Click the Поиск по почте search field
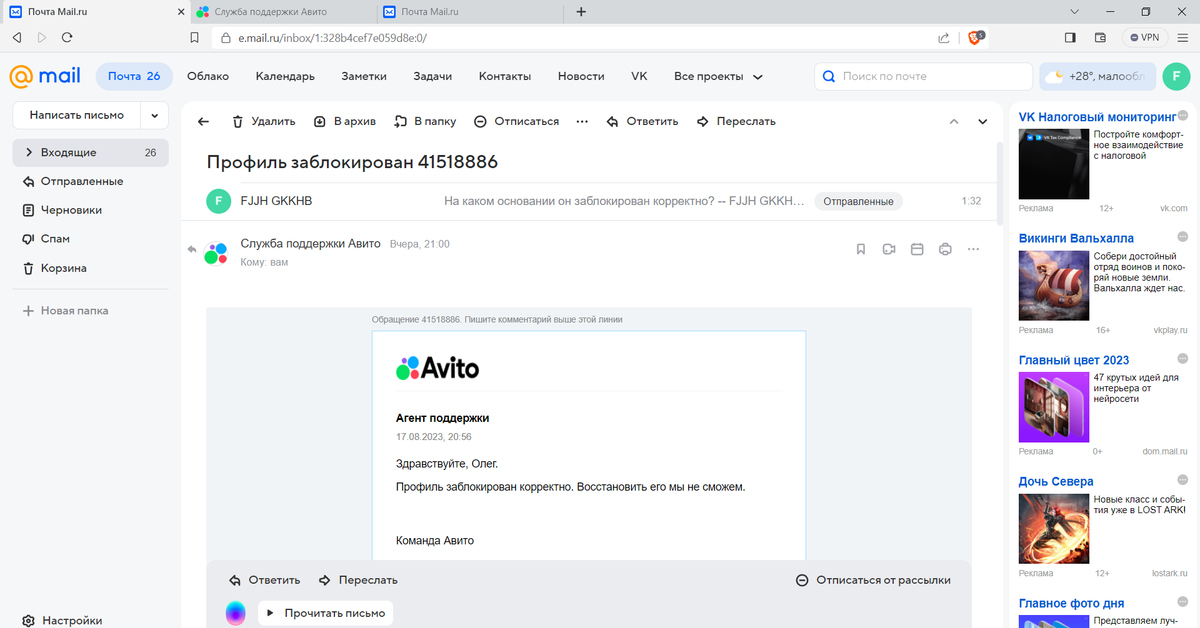Image resolution: width=1200 pixels, height=628 pixels. (930, 76)
